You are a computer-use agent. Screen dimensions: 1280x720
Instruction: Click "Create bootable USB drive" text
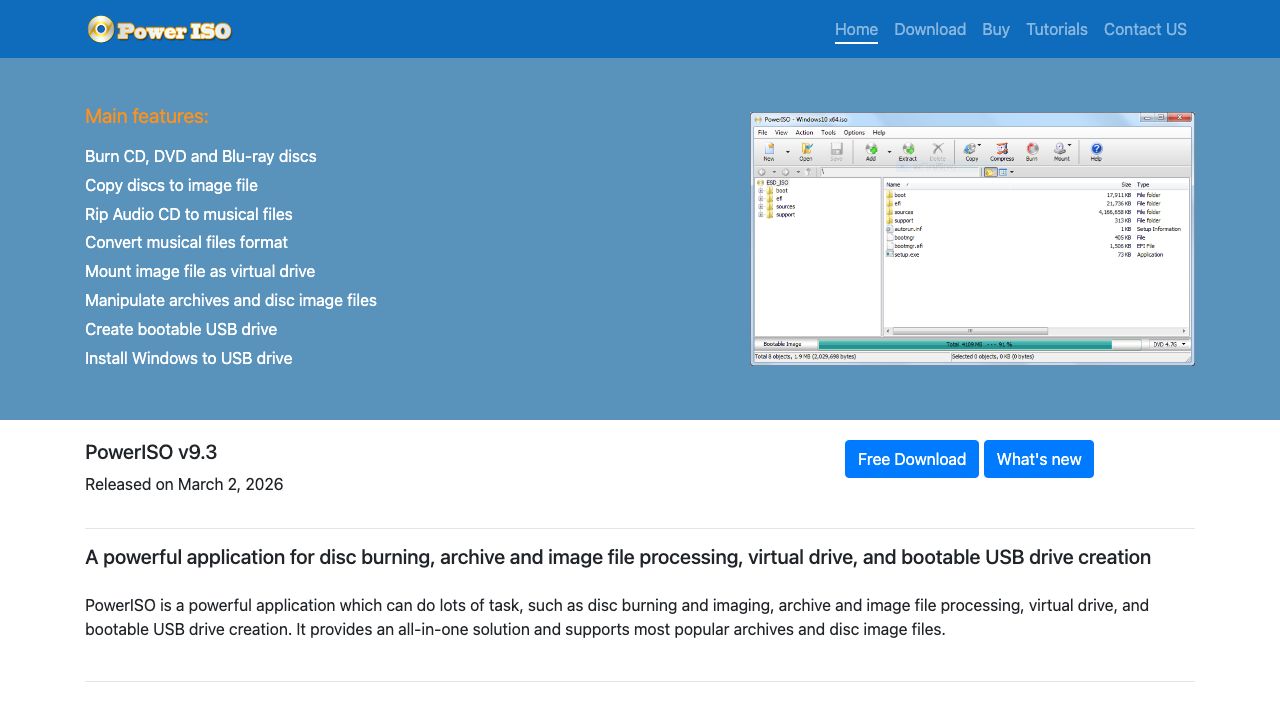181,329
